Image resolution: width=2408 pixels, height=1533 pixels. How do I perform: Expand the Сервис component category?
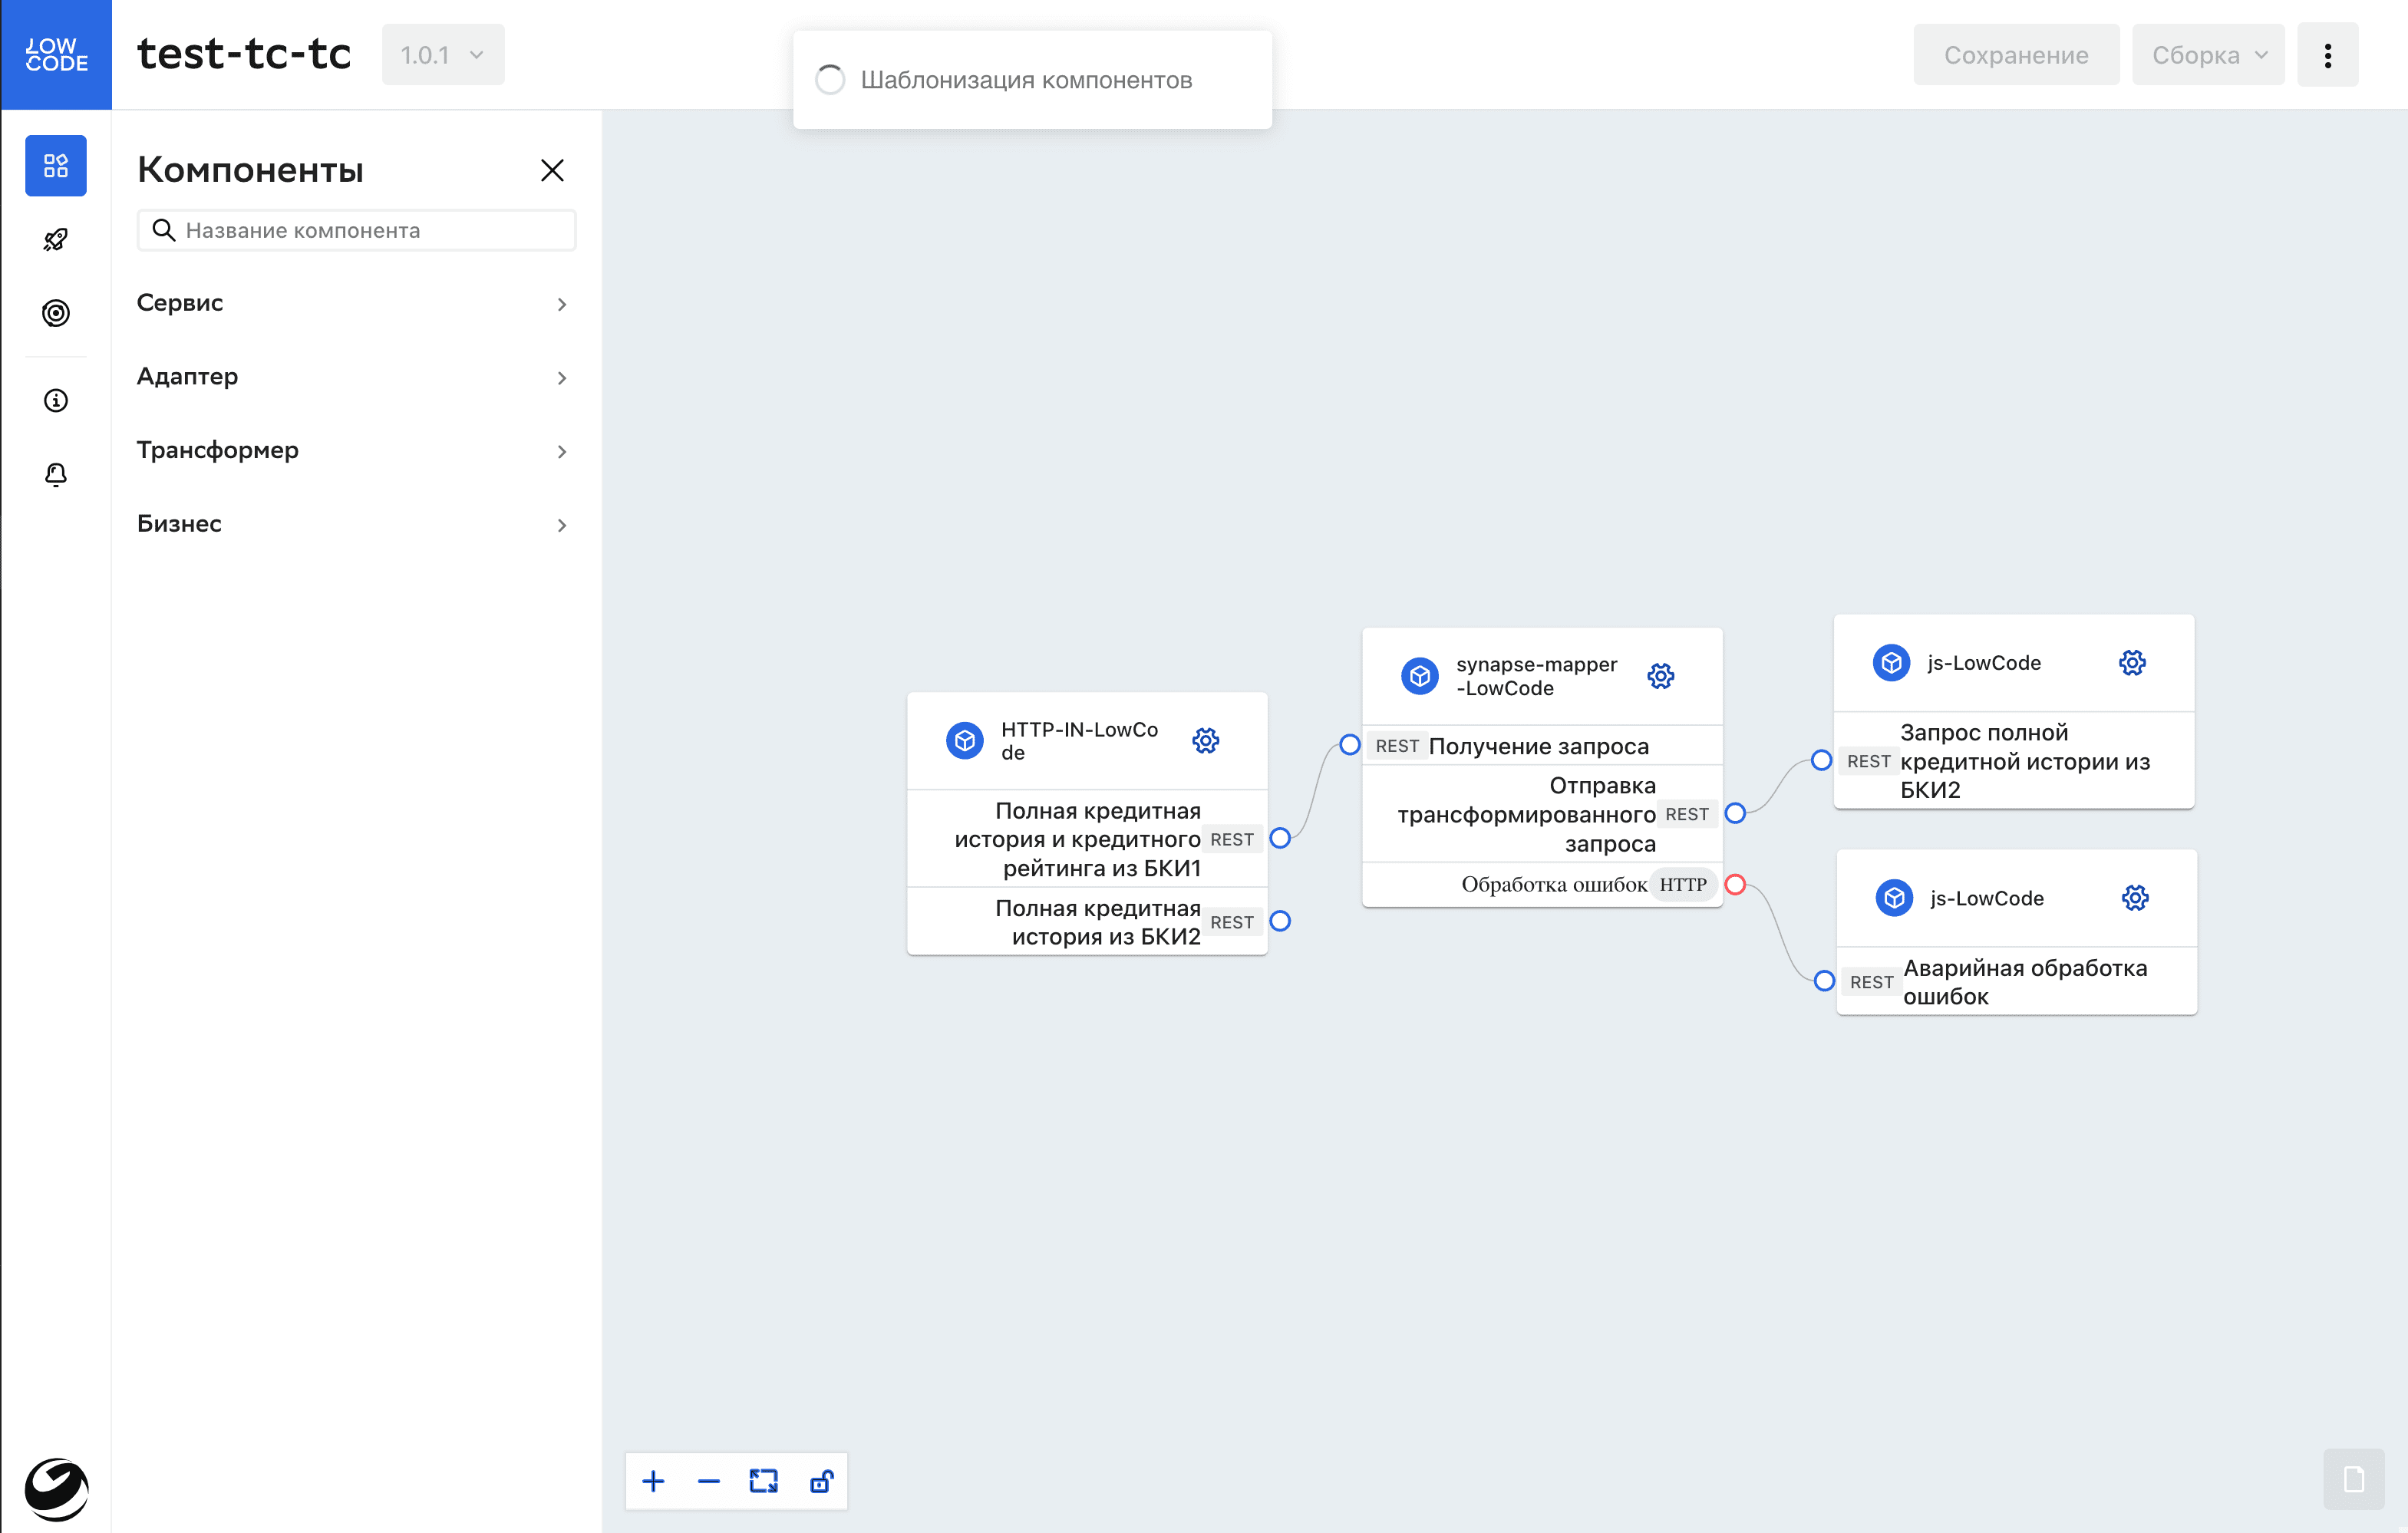[355, 303]
